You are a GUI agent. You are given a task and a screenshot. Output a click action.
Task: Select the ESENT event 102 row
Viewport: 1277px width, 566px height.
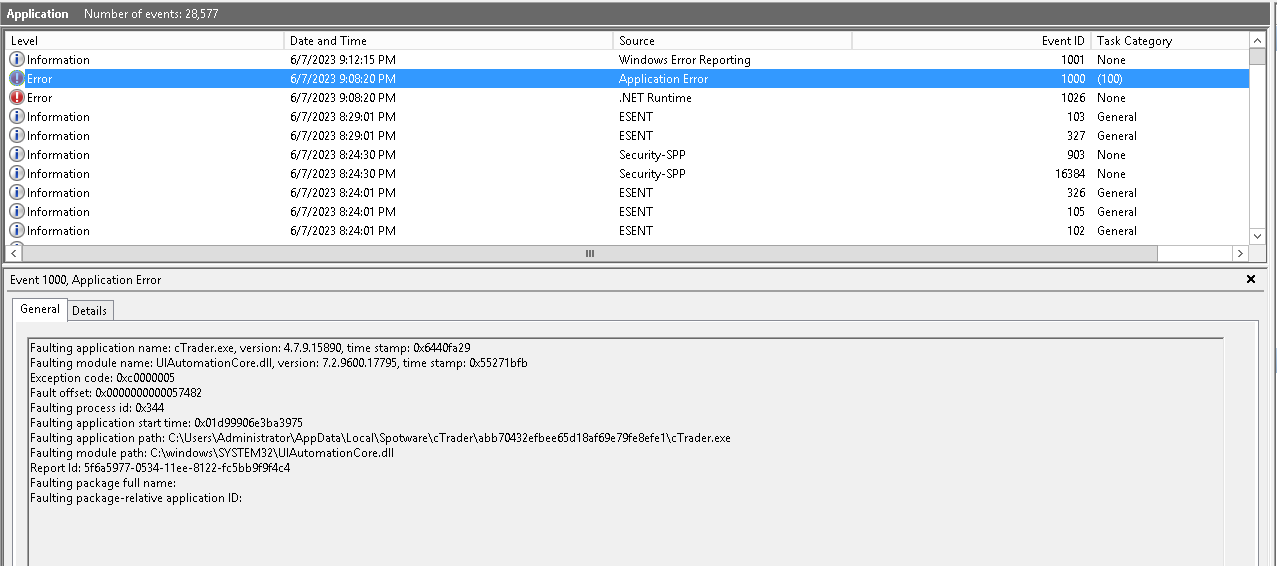[x=628, y=231]
